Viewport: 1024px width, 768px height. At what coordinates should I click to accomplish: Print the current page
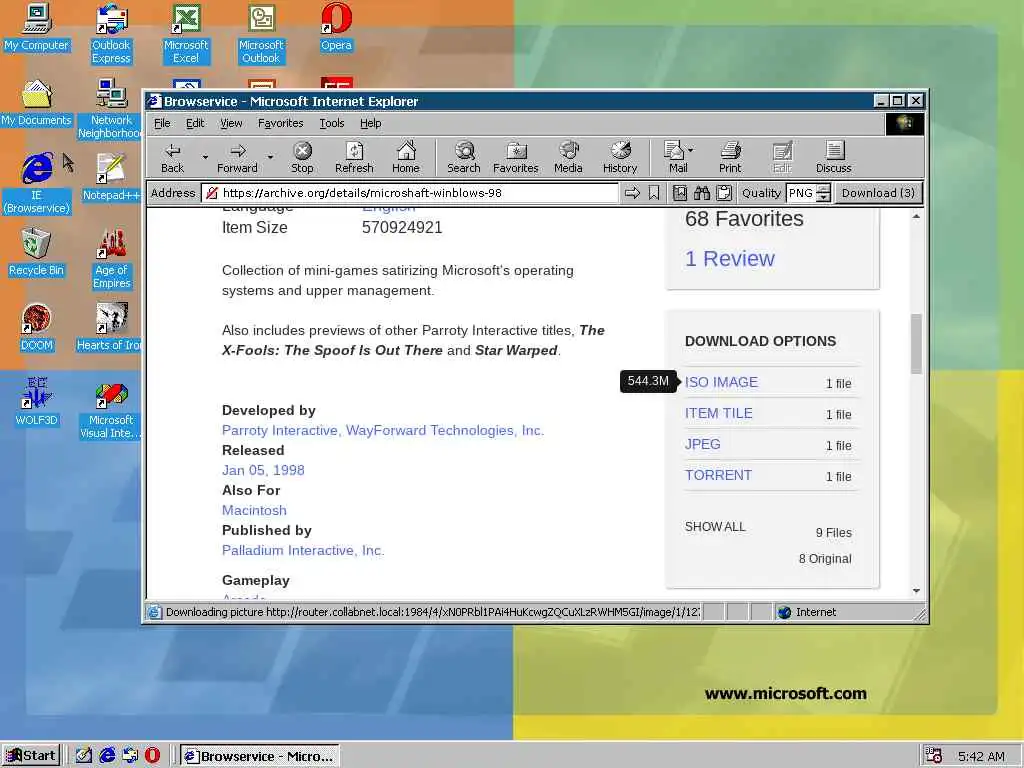coord(730,158)
